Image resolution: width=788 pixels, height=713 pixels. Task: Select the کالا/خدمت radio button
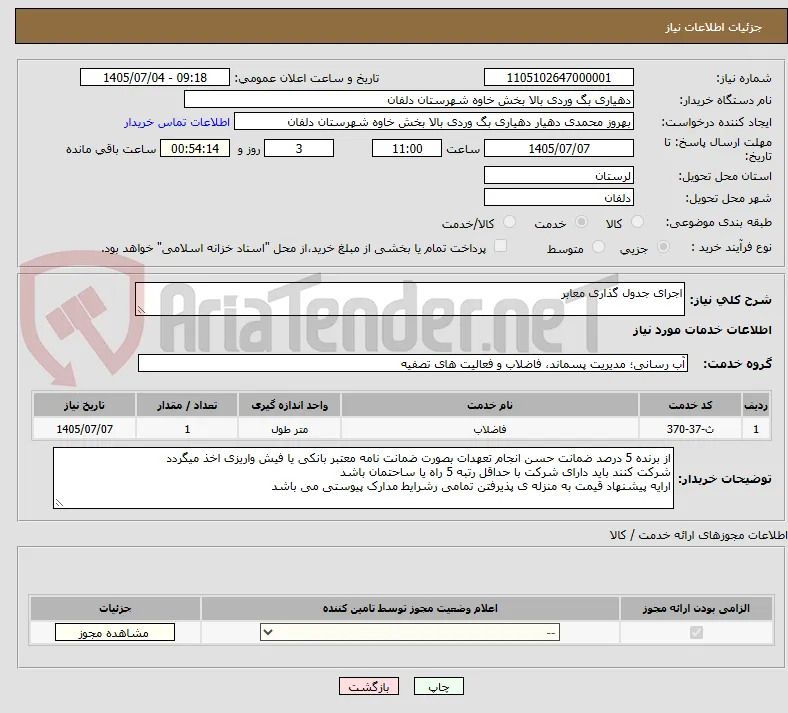(510, 222)
